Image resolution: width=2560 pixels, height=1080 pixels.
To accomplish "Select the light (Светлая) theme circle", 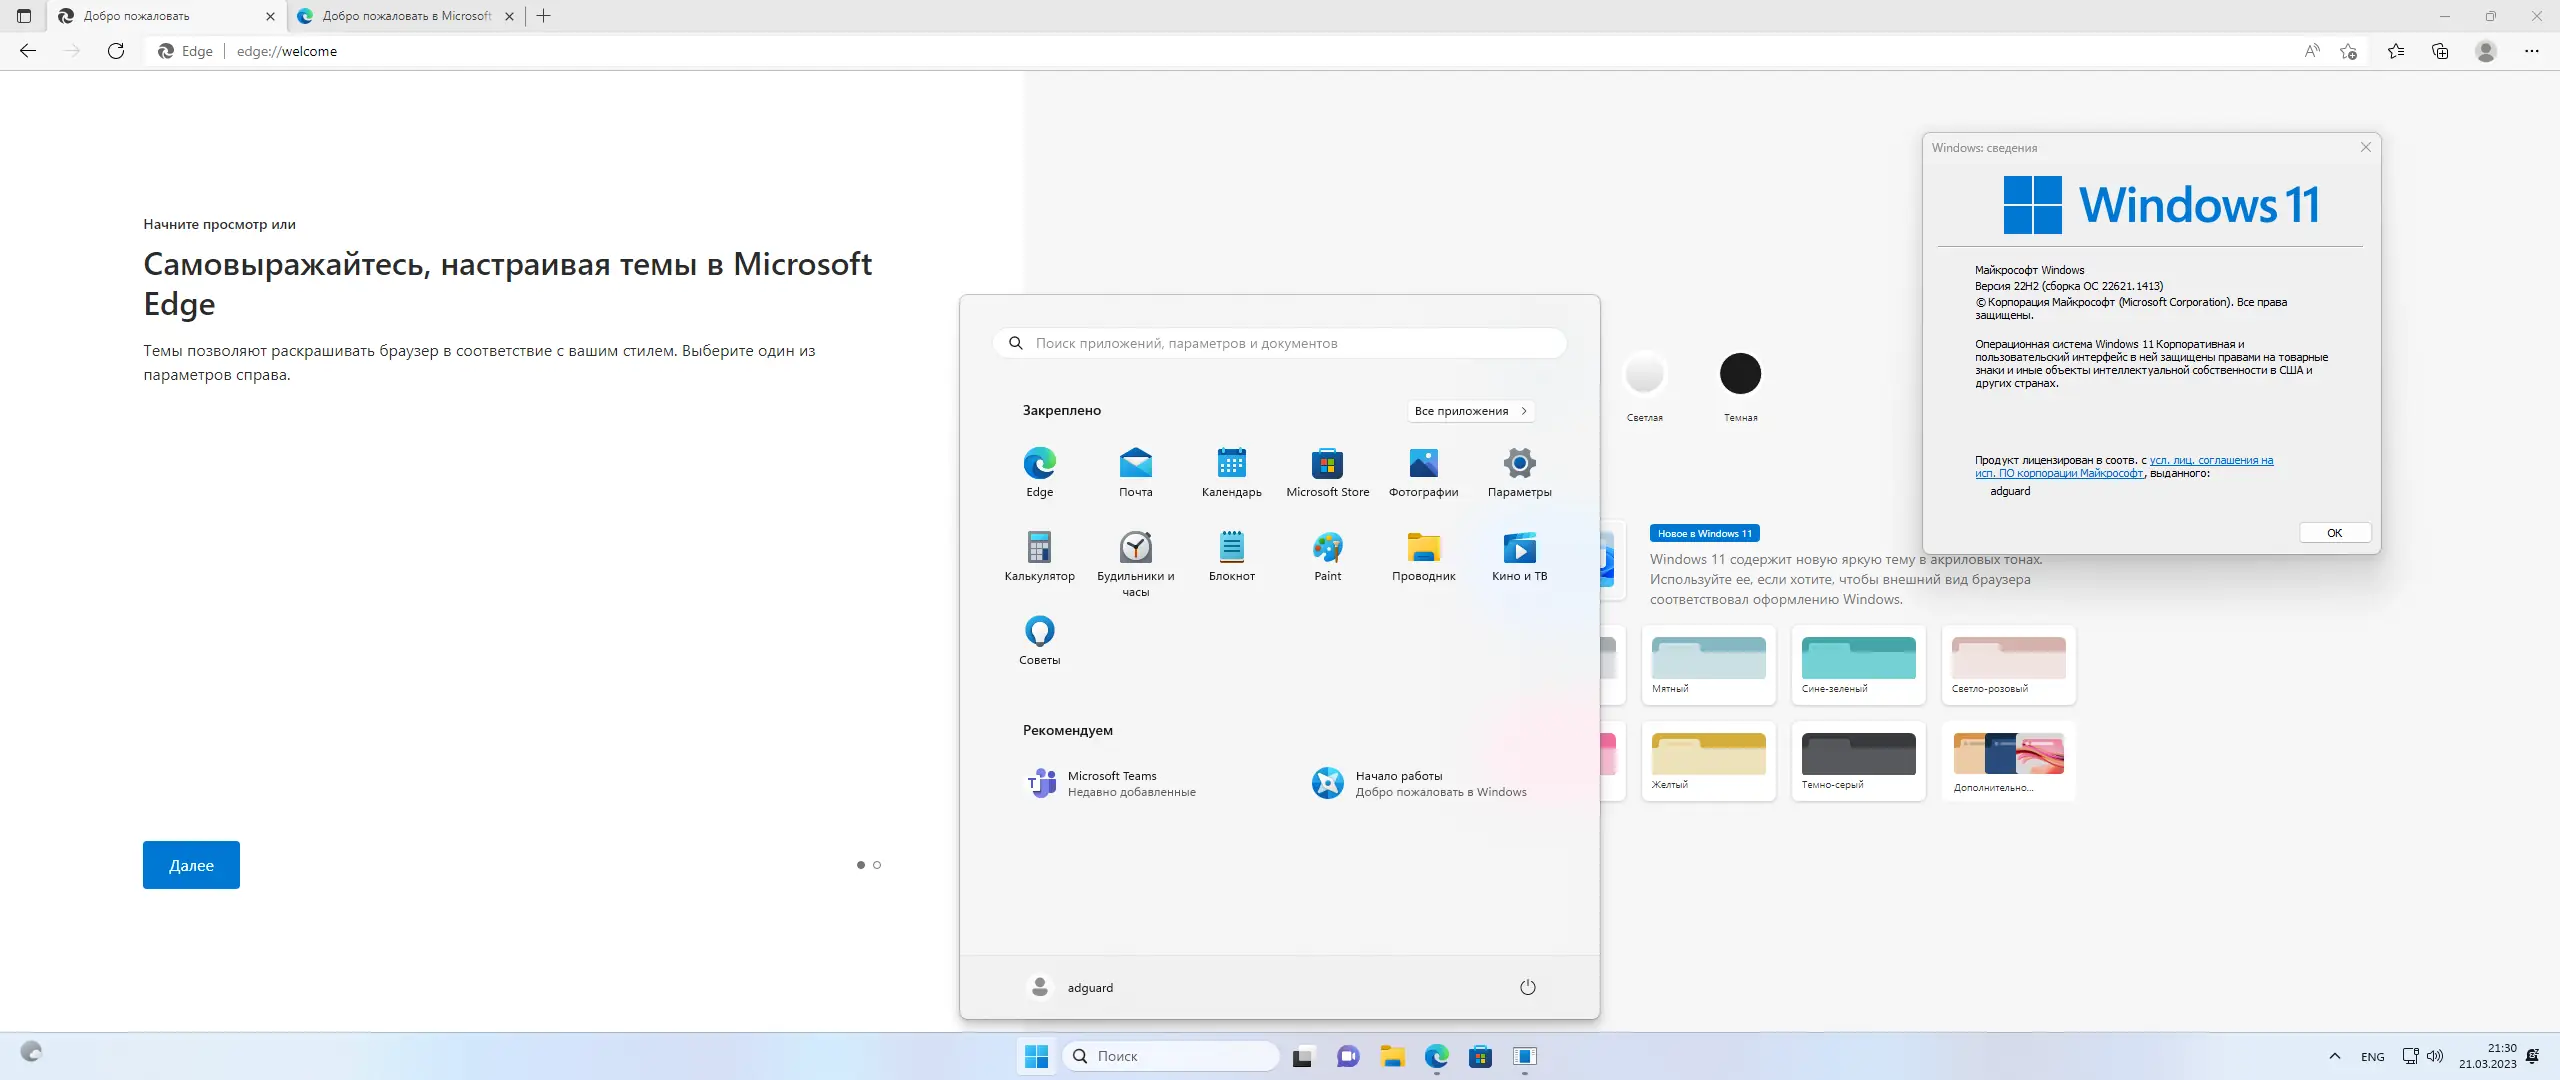I will [x=1644, y=374].
